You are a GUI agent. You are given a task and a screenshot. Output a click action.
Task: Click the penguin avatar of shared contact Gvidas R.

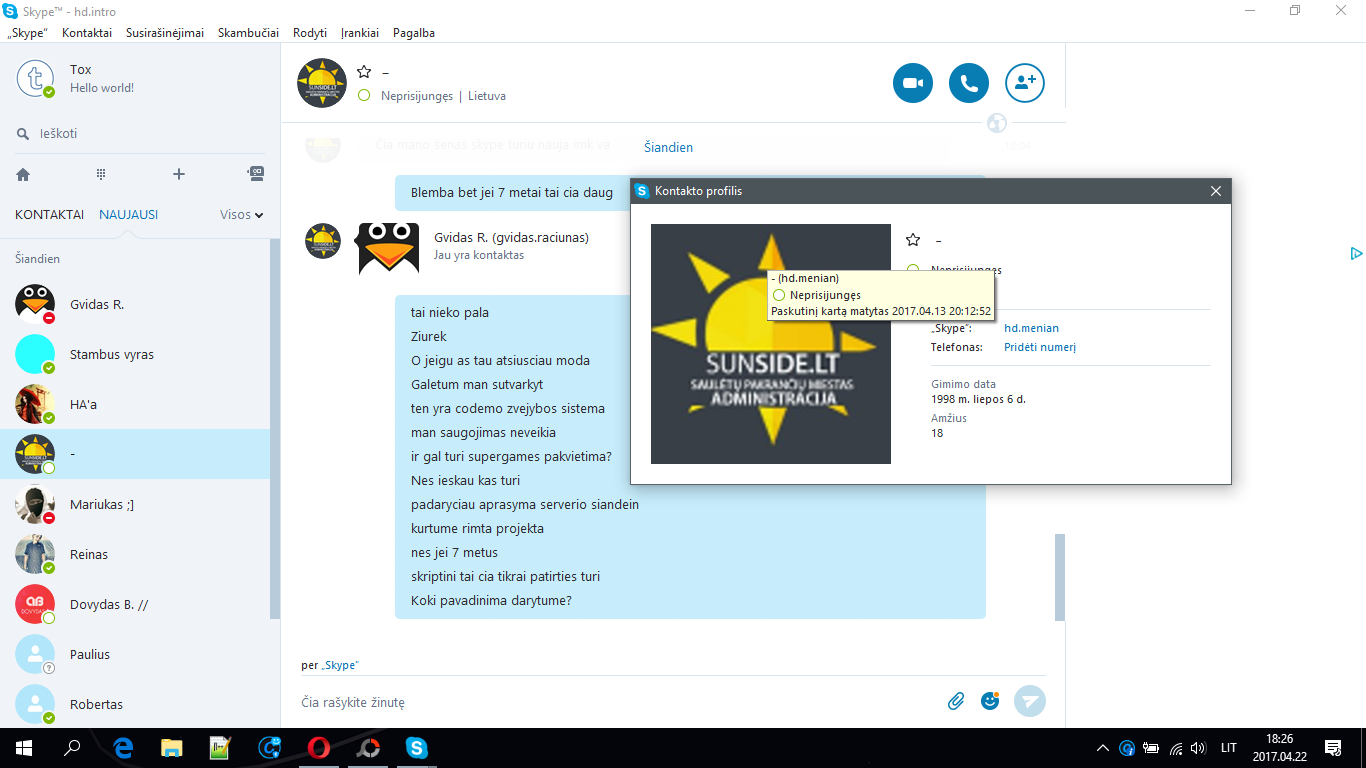tap(388, 247)
